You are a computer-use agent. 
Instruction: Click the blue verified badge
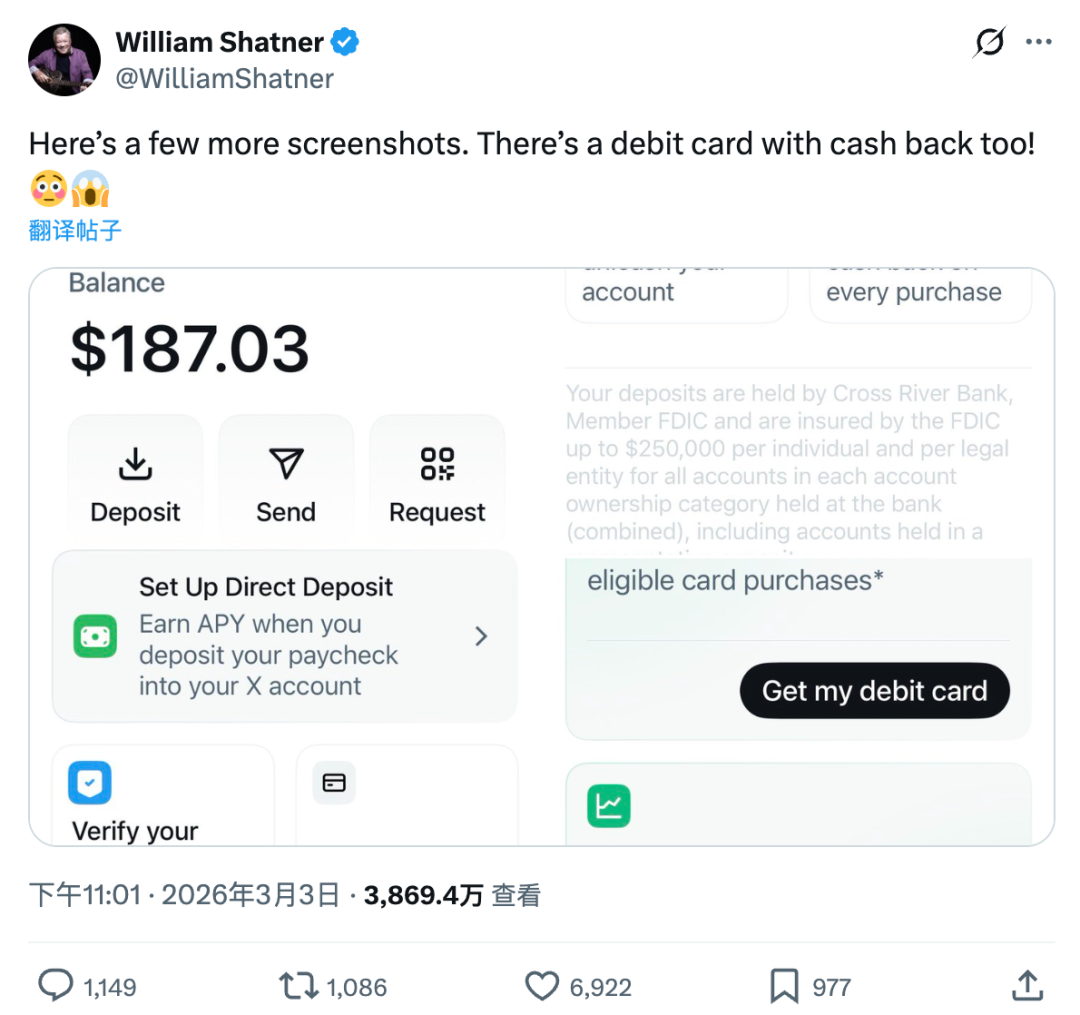tap(346, 43)
